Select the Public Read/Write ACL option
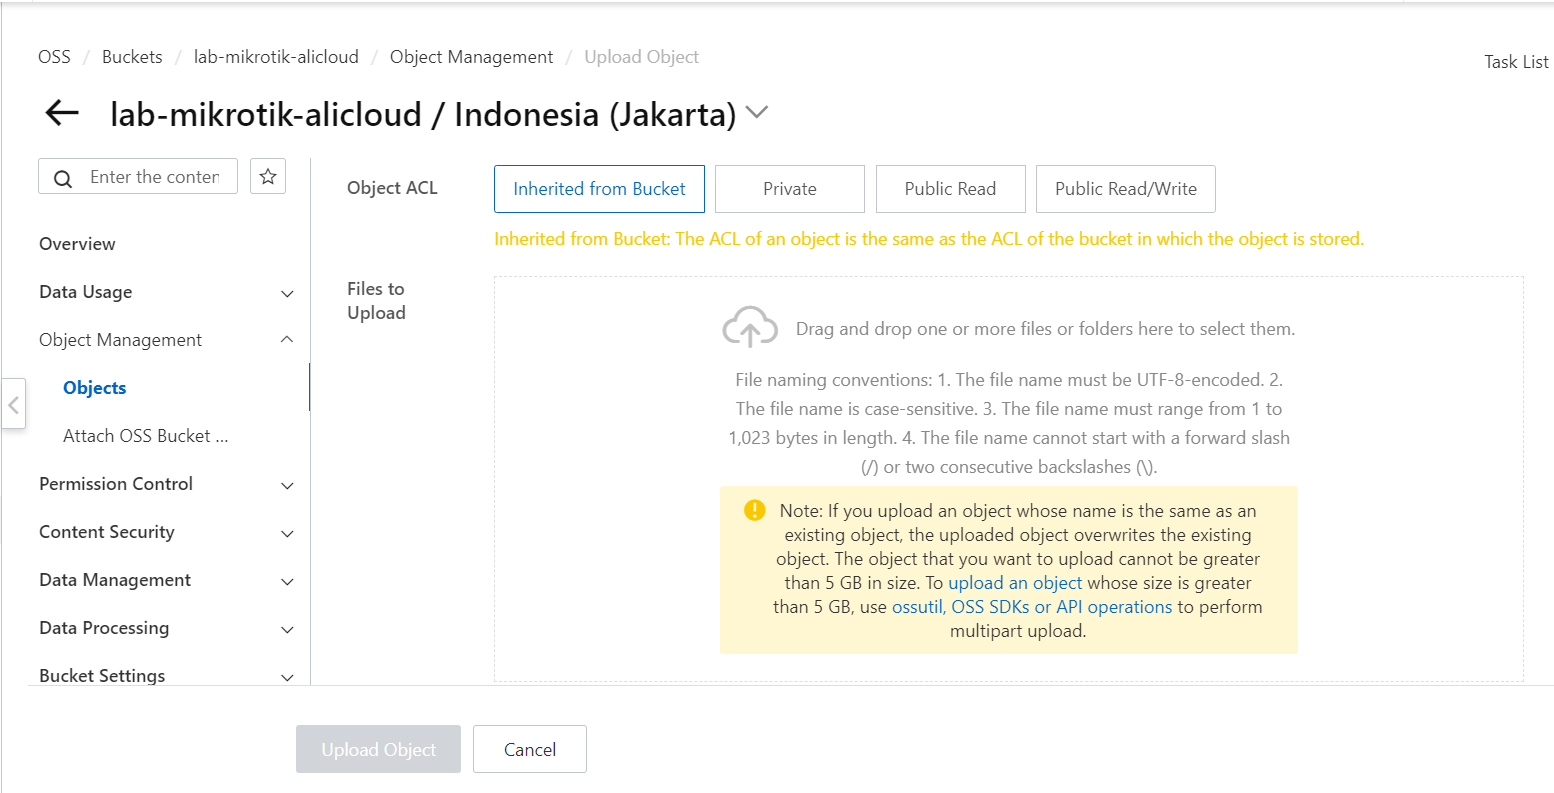The width and height of the screenshot is (1554, 793). coord(1126,189)
